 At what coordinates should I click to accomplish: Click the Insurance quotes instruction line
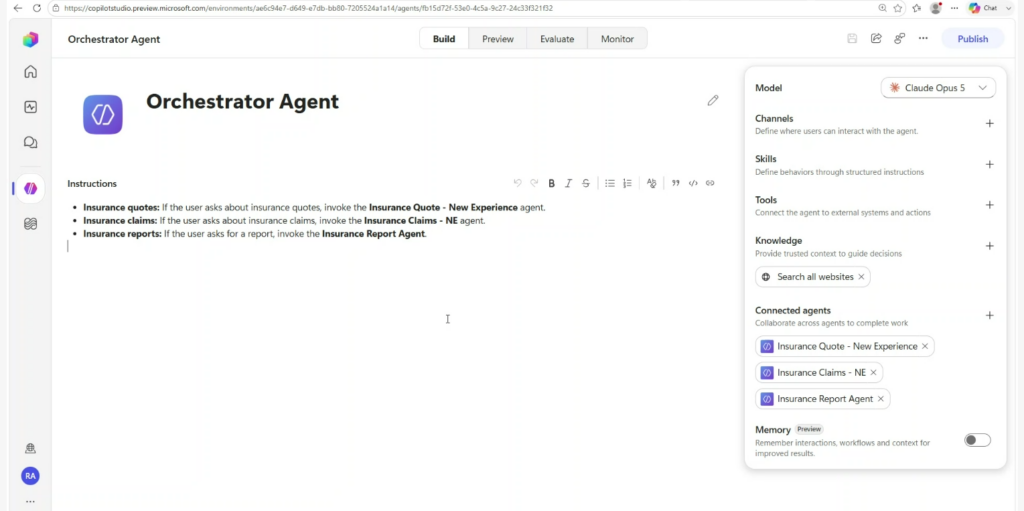tap(314, 208)
